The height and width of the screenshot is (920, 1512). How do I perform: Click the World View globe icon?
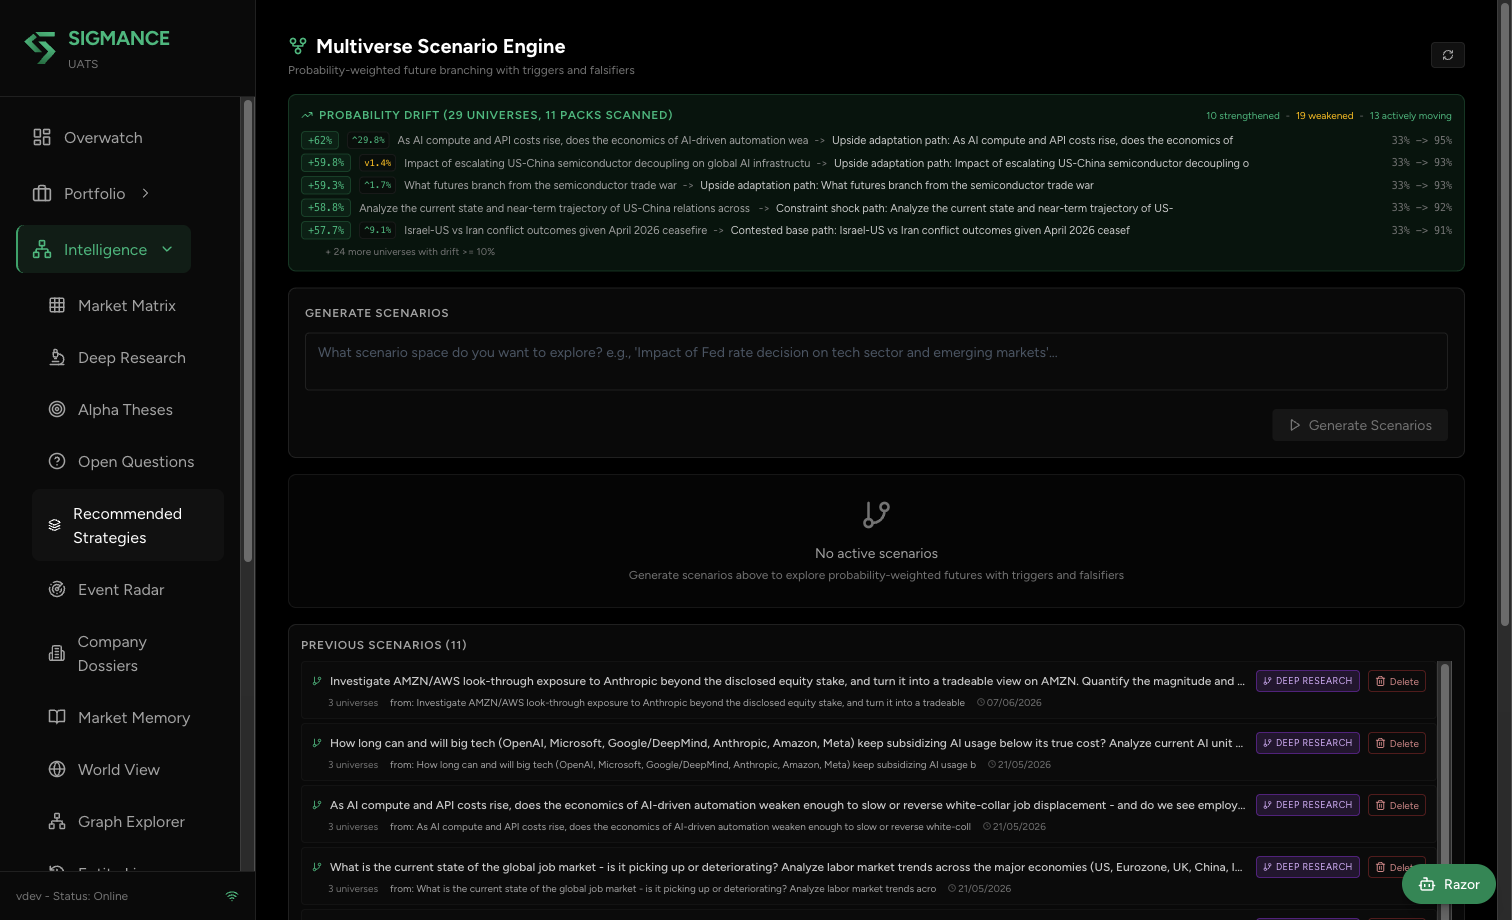click(57, 769)
